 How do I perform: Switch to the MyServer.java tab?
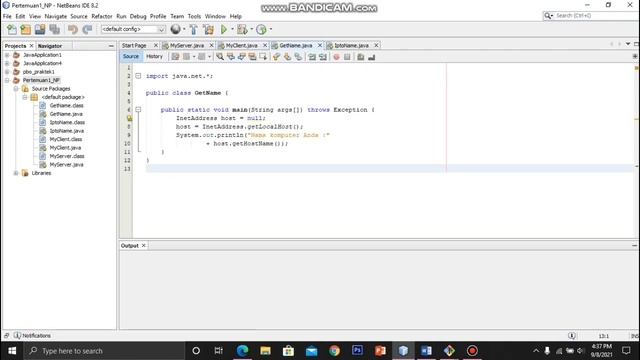click(187, 45)
